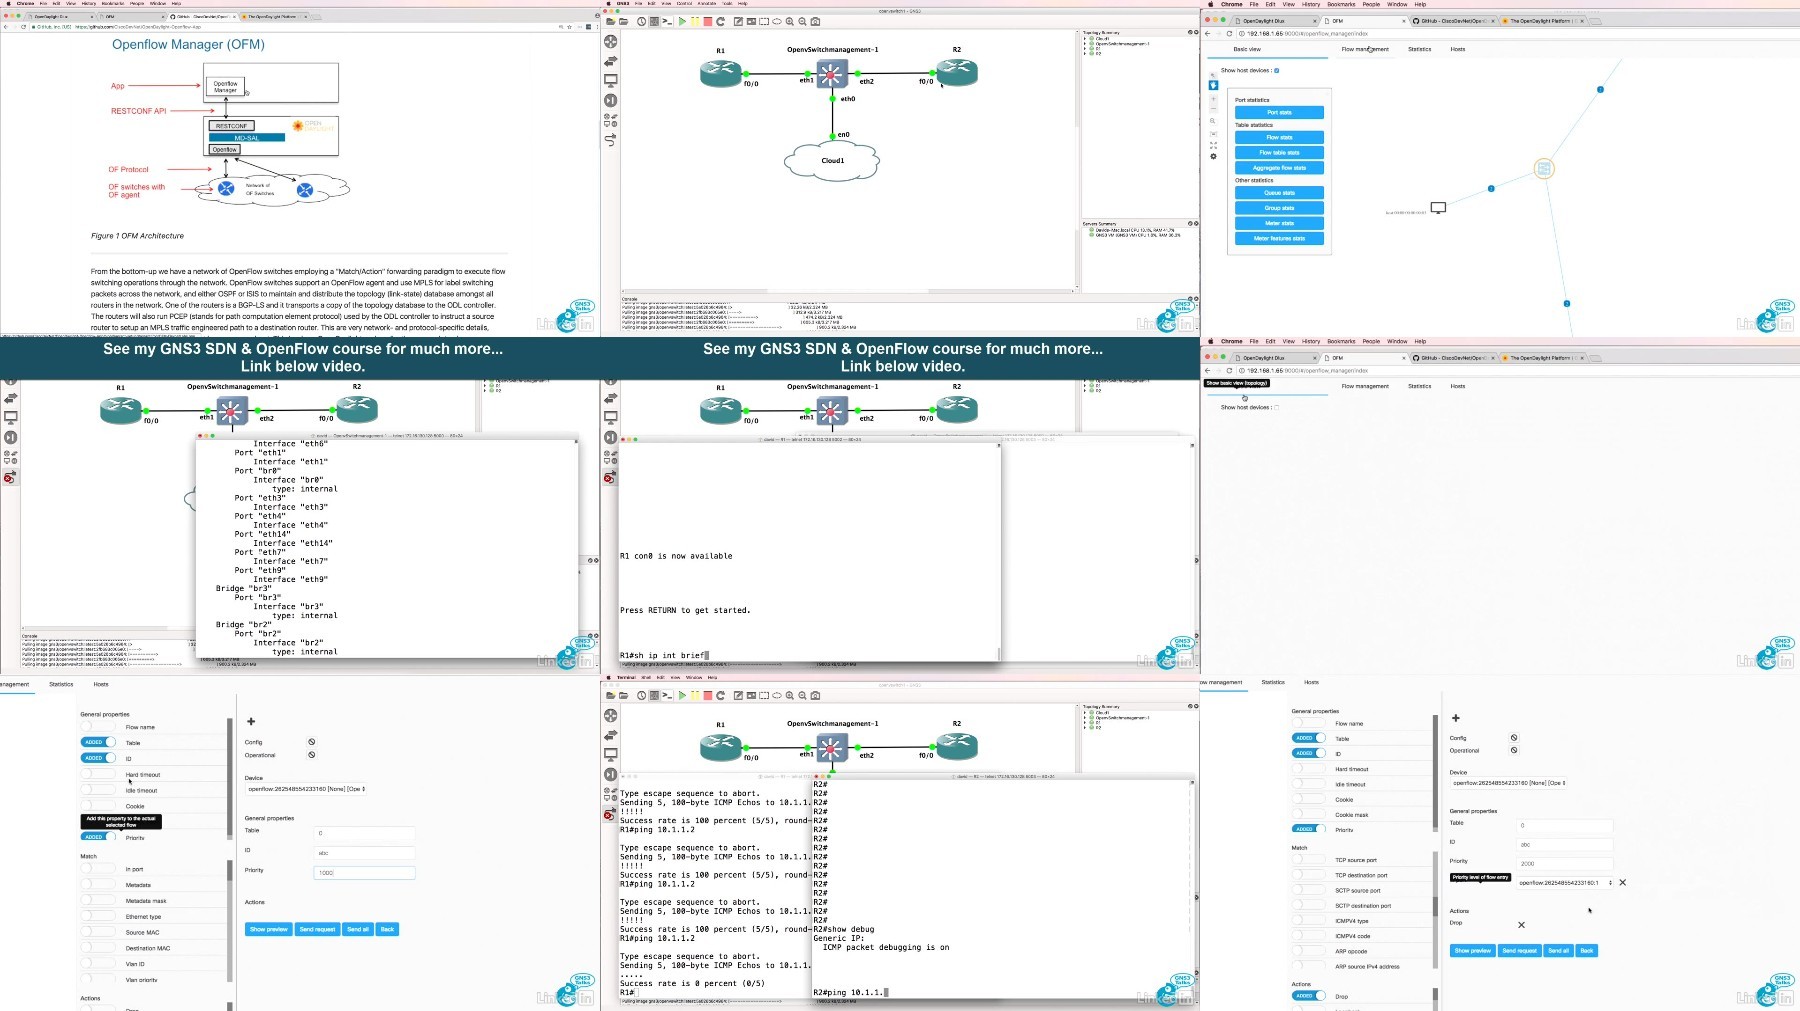Open the Device dropdown in the Drop-action flow form
This screenshot has height=1011, width=1800.
[1510, 783]
